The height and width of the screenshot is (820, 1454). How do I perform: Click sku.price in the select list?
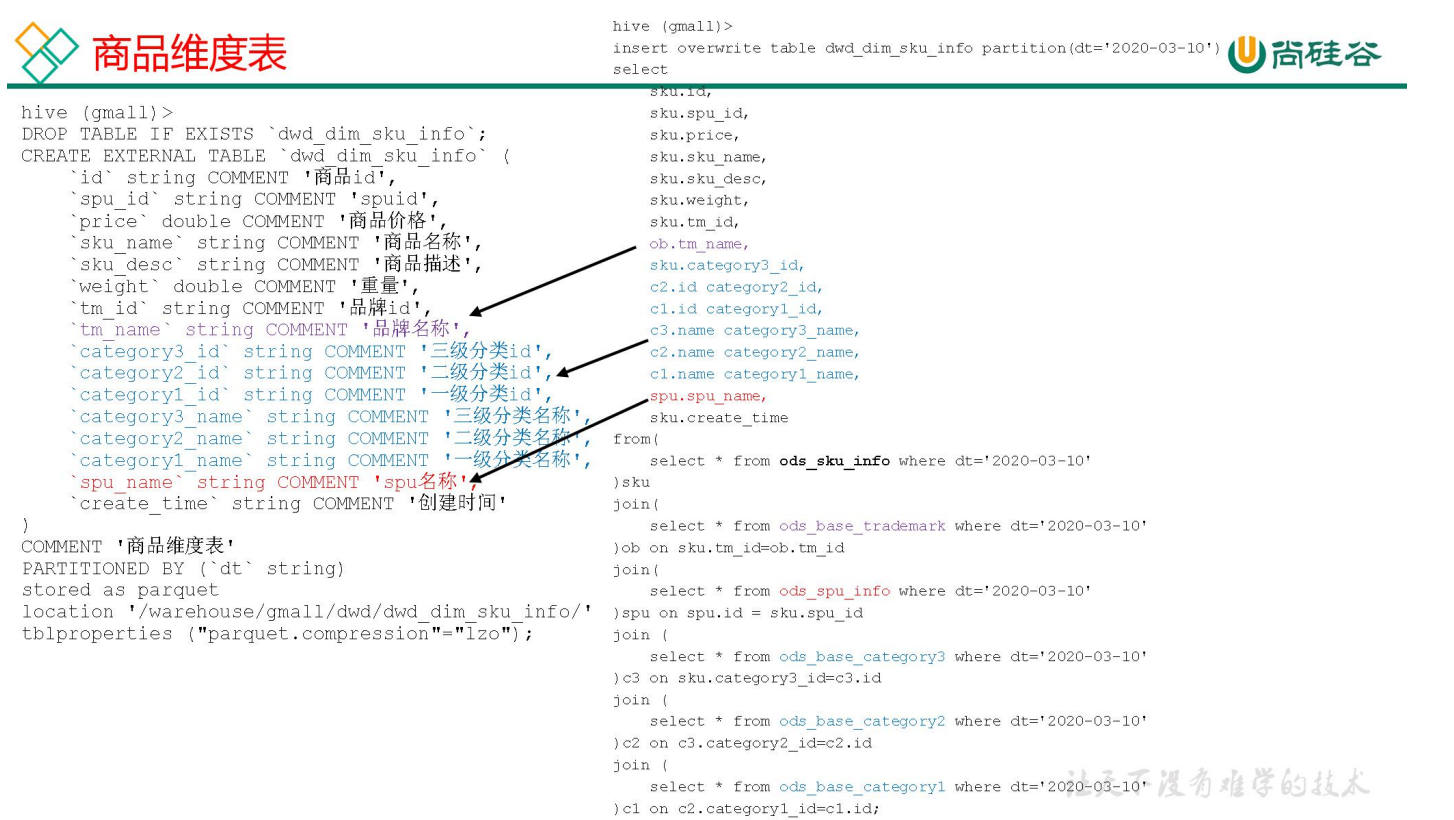point(695,135)
